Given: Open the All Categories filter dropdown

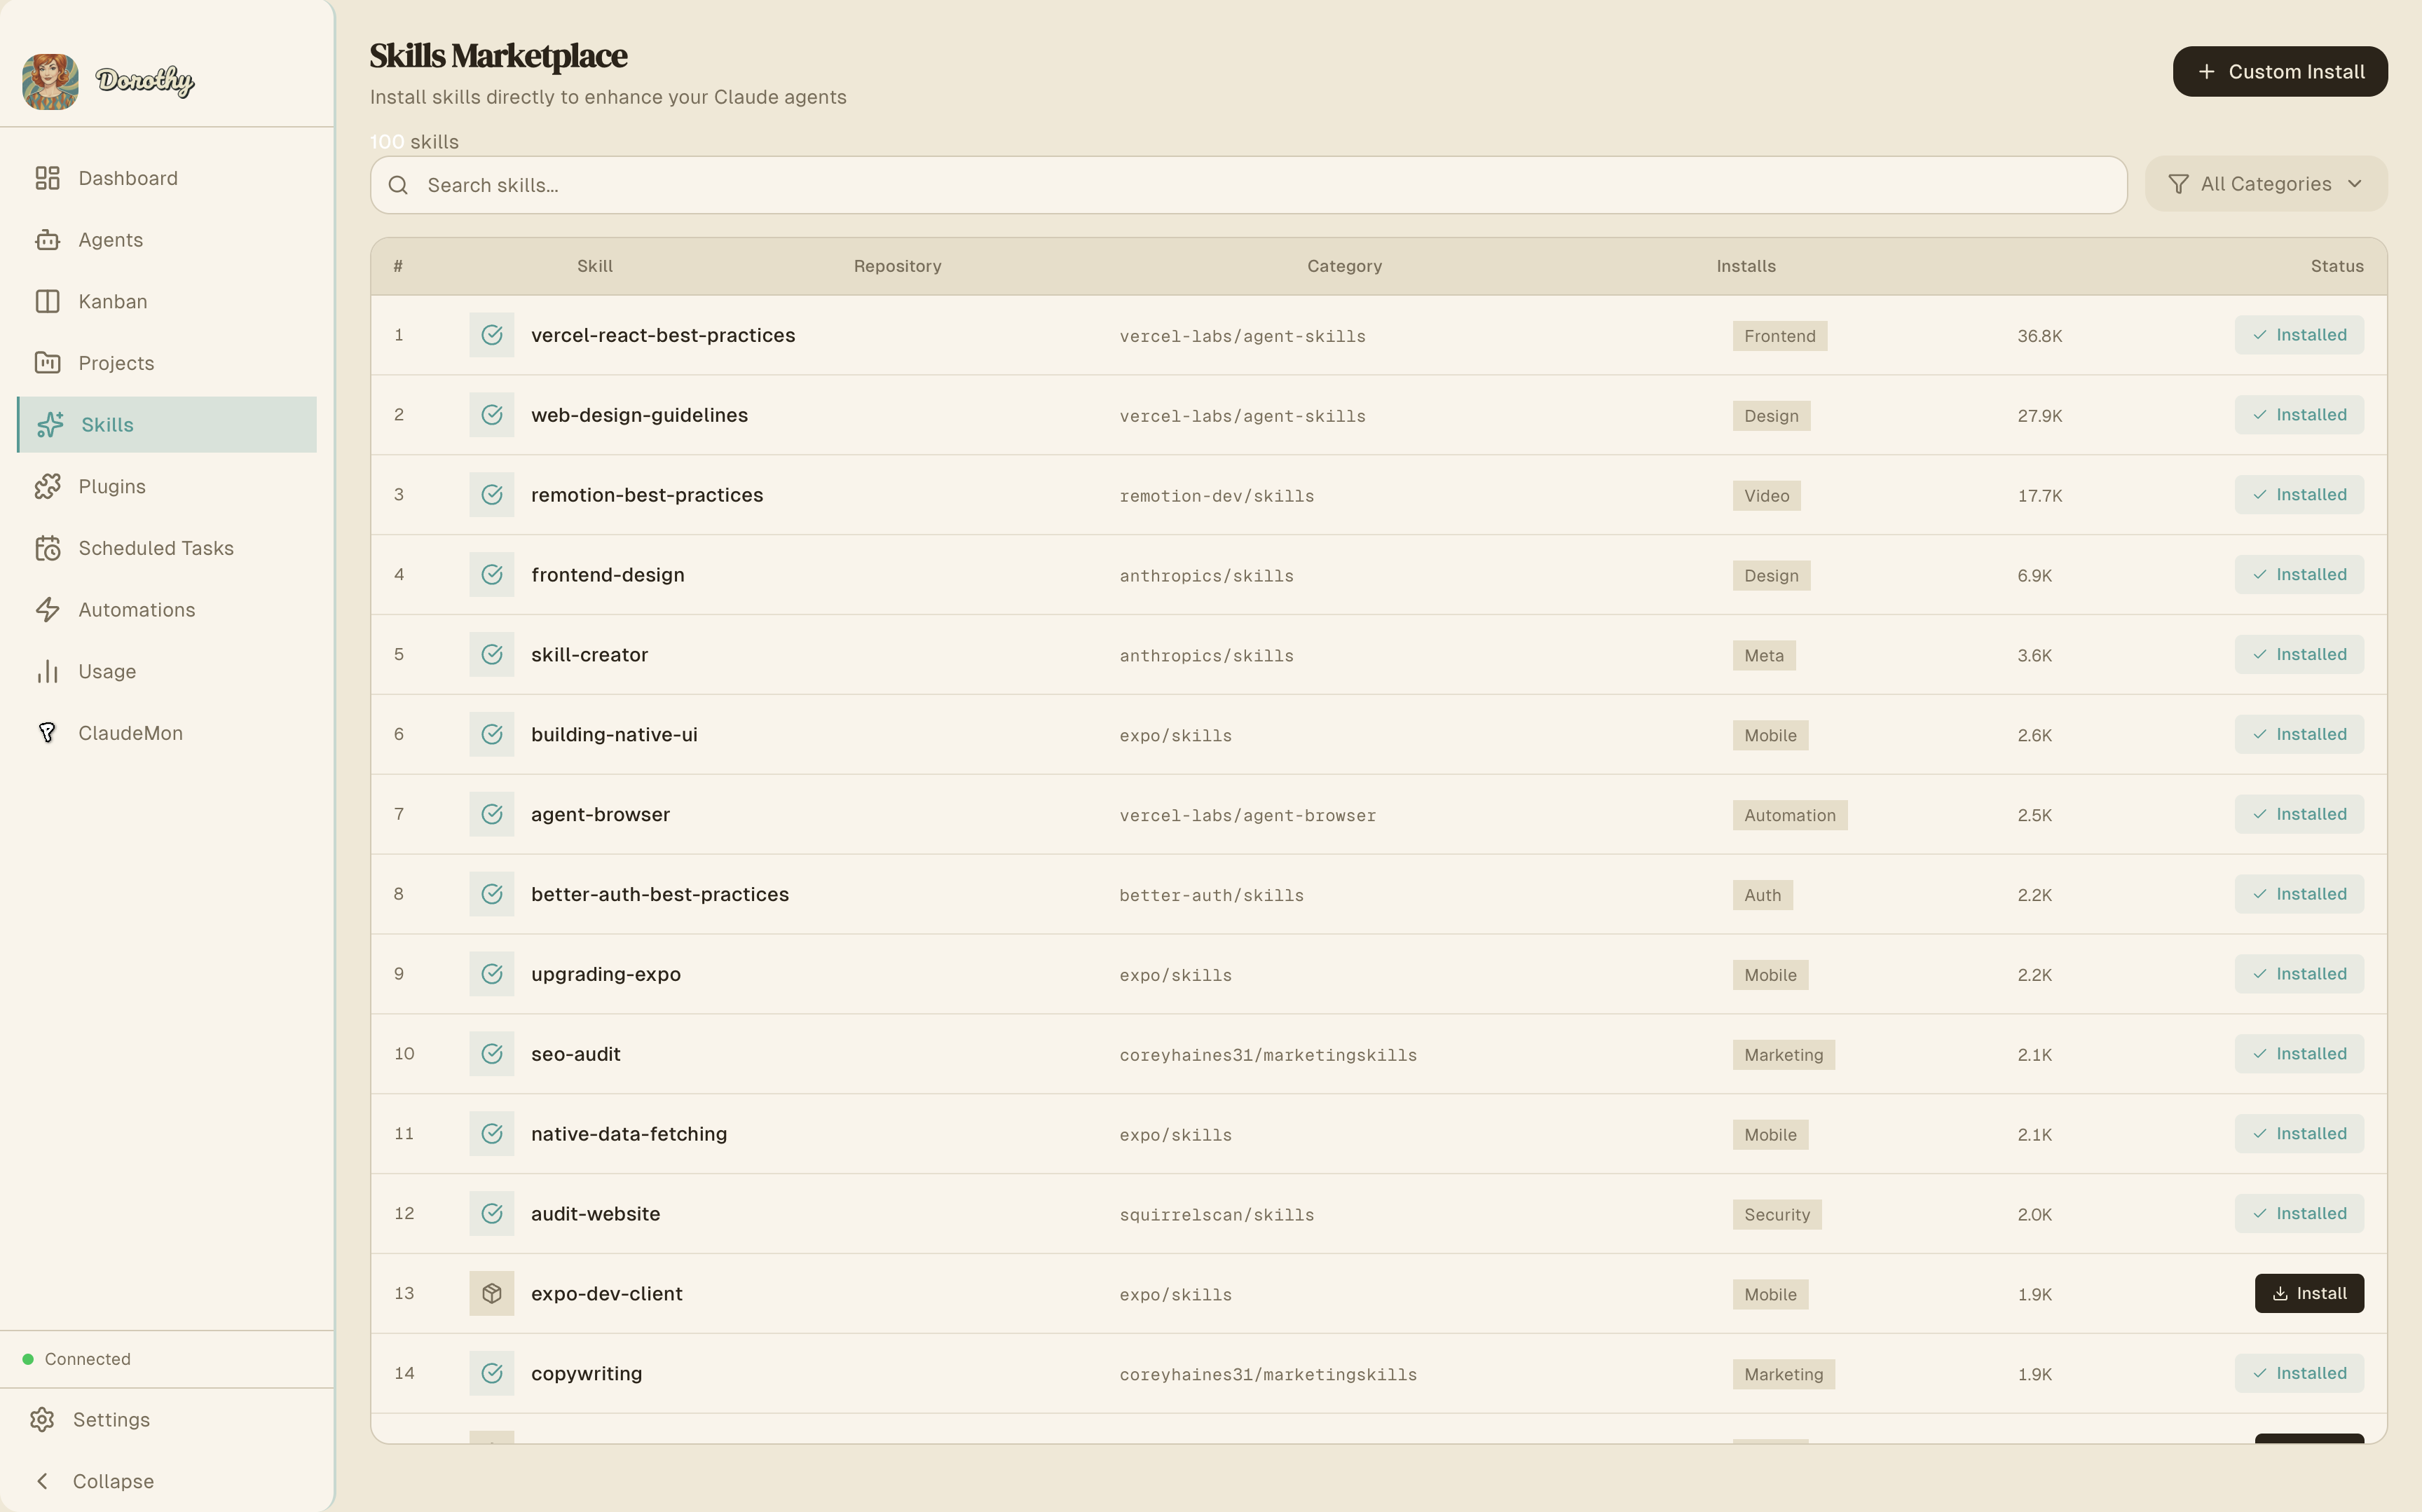Looking at the screenshot, I should click(2265, 184).
